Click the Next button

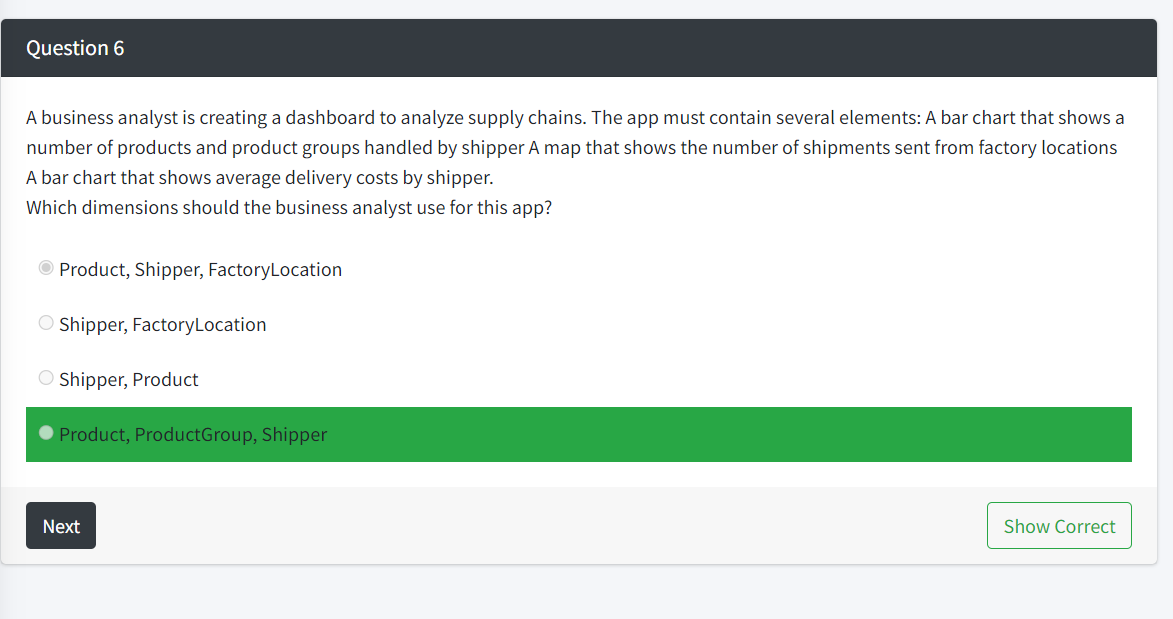pyautogui.click(x=60, y=525)
